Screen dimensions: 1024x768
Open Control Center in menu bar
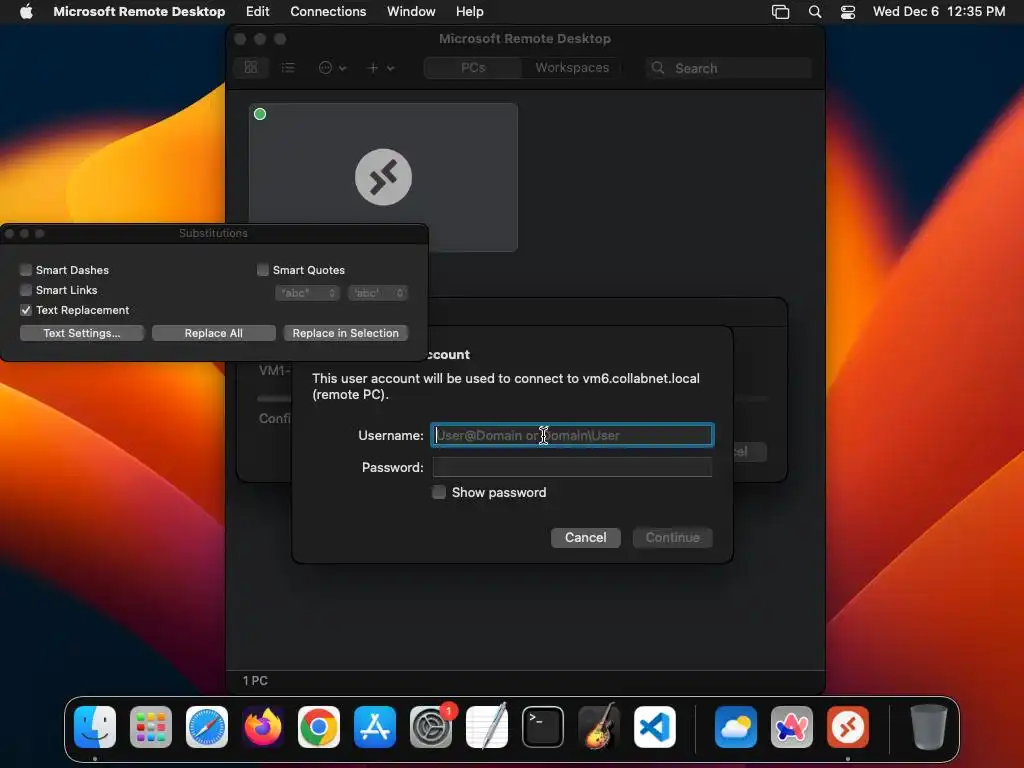tap(848, 12)
